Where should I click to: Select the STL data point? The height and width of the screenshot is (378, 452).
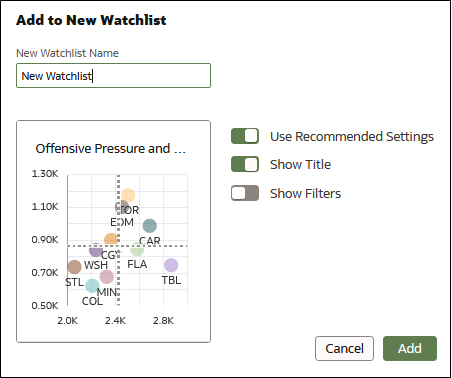74,267
